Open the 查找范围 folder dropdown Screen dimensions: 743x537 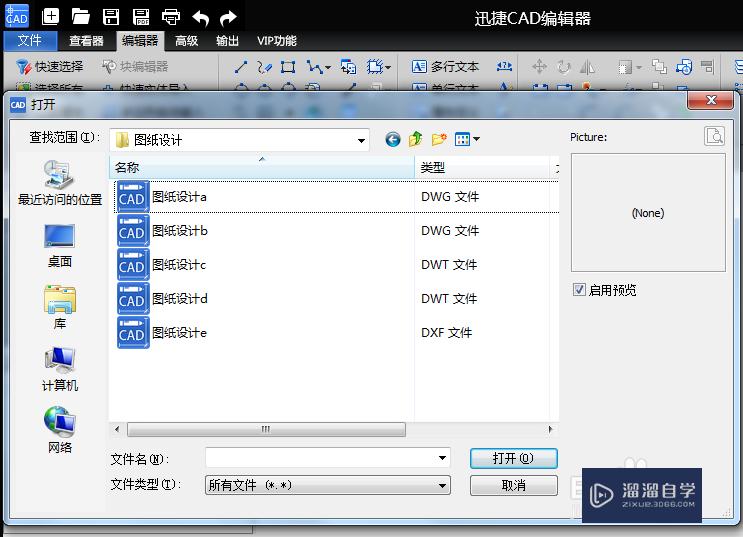pyautogui.click(x=361, y=140)
